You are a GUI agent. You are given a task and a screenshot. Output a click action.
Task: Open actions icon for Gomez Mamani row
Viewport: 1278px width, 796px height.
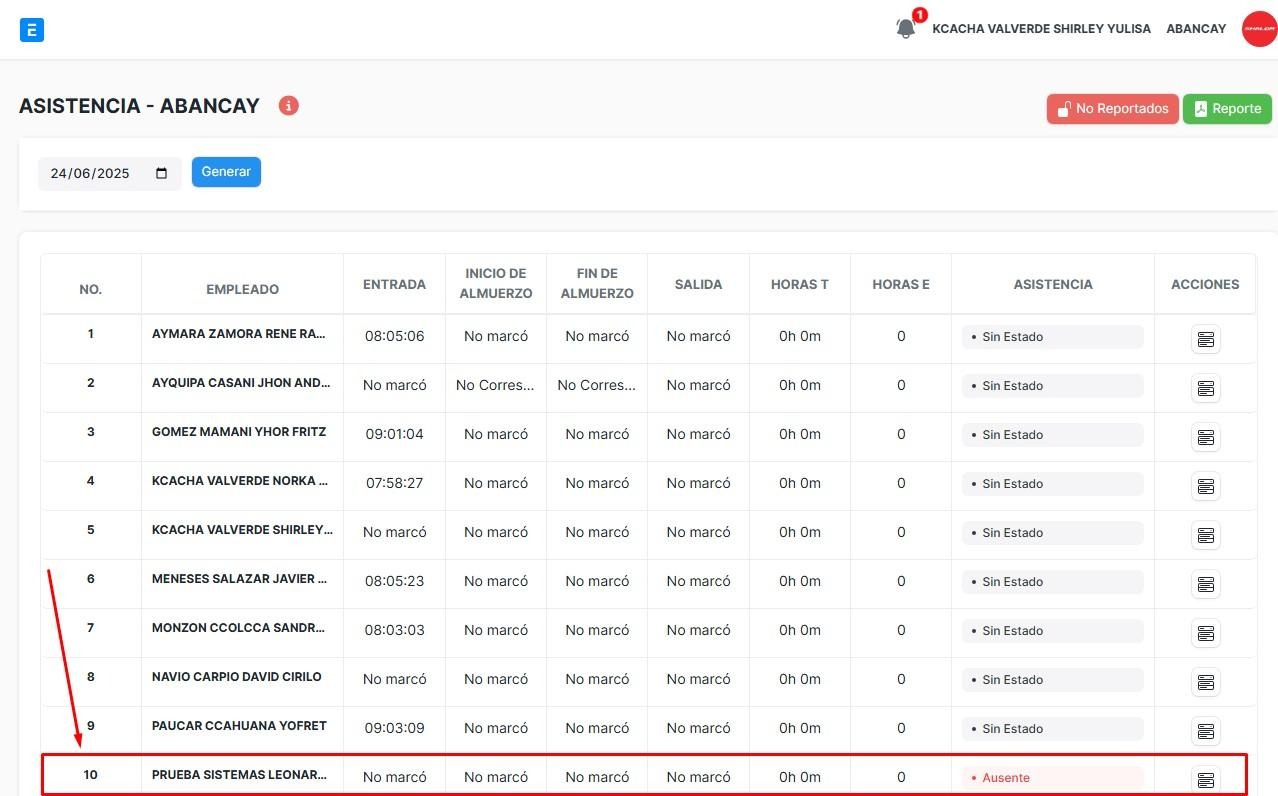(x=1205, y=438)
